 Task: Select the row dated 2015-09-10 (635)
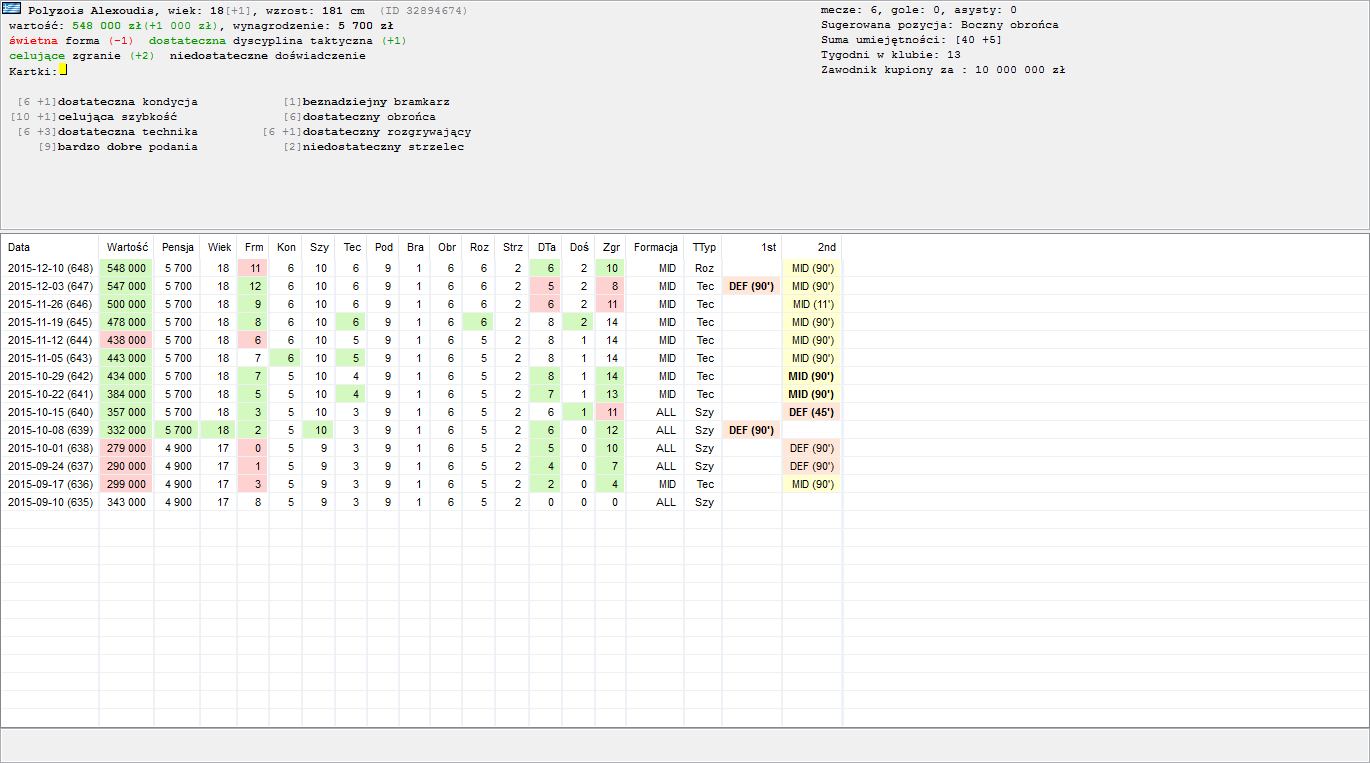pos(50,502)
